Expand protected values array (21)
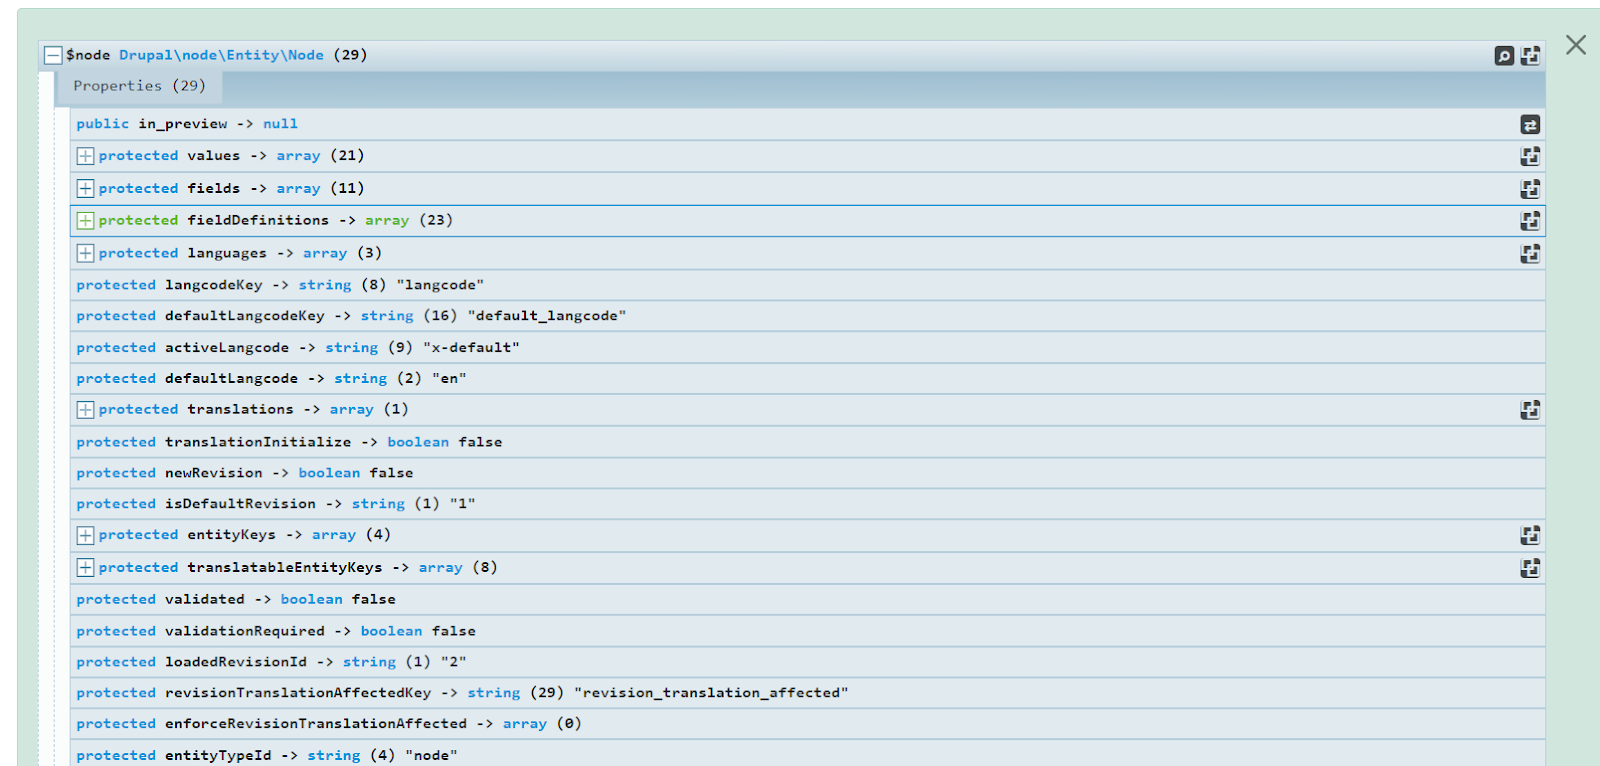The image size is (1600, 766). [x=85, y=156]
